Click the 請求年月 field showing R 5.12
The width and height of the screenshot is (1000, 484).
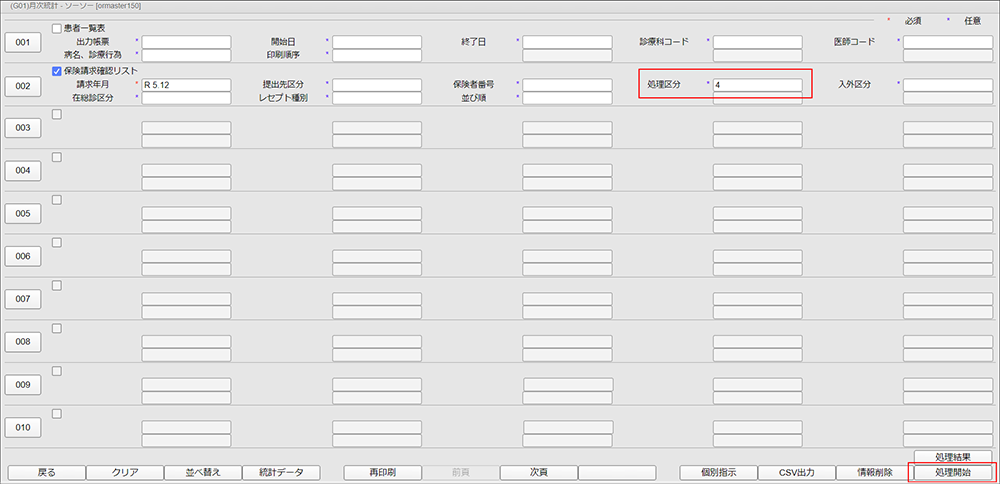point(186,85)
